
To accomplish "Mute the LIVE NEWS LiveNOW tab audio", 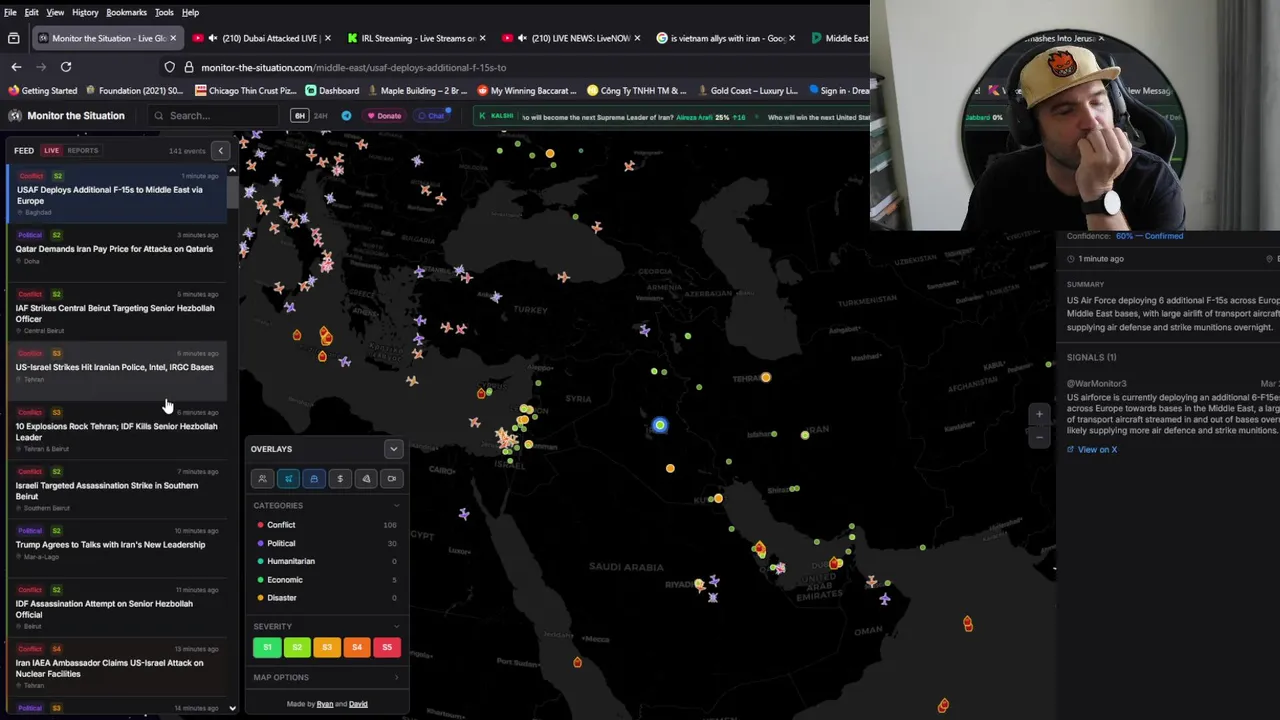I will coord(522,38).
